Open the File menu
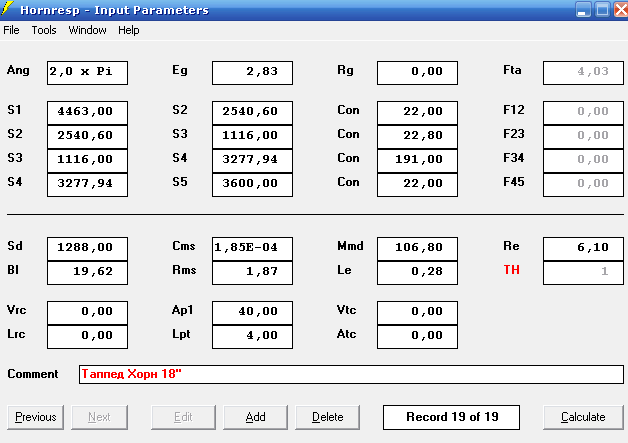This screenshot has height=443, width=628. click(x=11, y=30)
